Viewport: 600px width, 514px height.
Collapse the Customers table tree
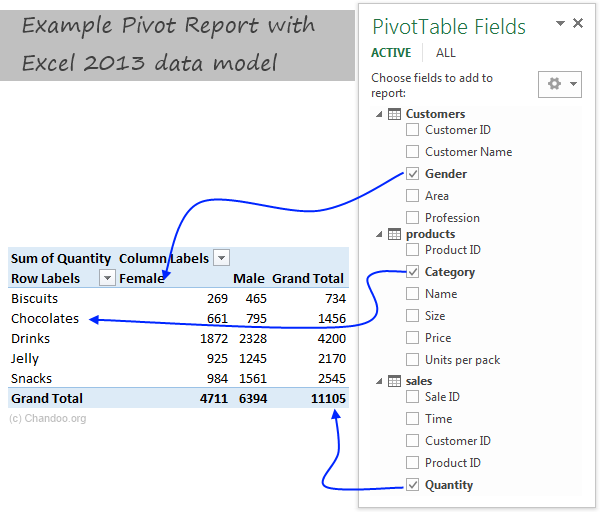point(379,114)
